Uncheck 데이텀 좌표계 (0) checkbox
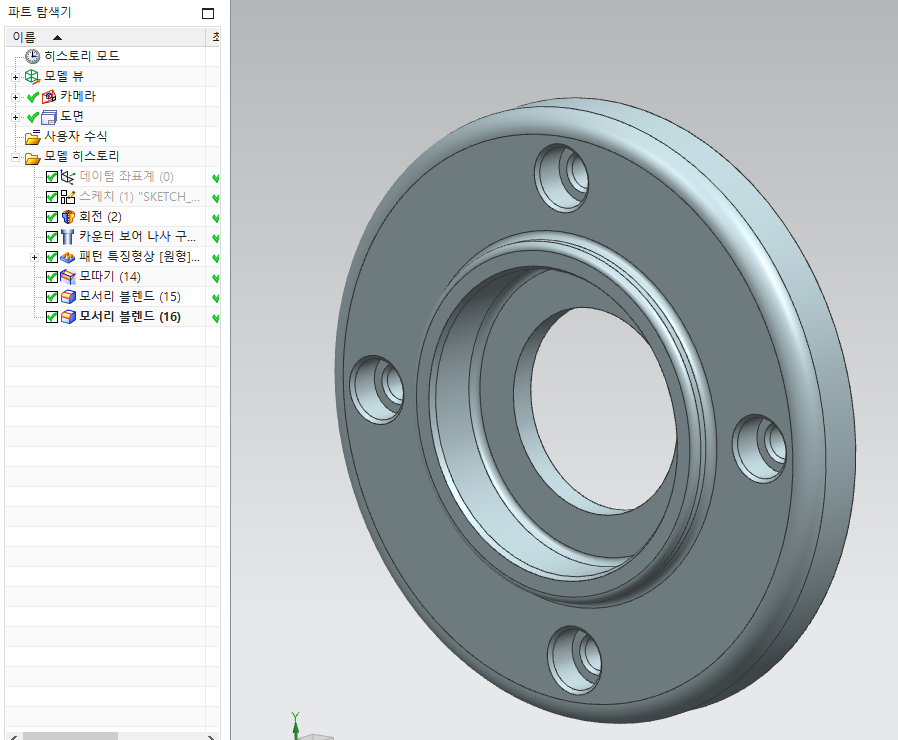Image resolution: width=898 pixels, height=740 pixels. (x=52, y=177)
